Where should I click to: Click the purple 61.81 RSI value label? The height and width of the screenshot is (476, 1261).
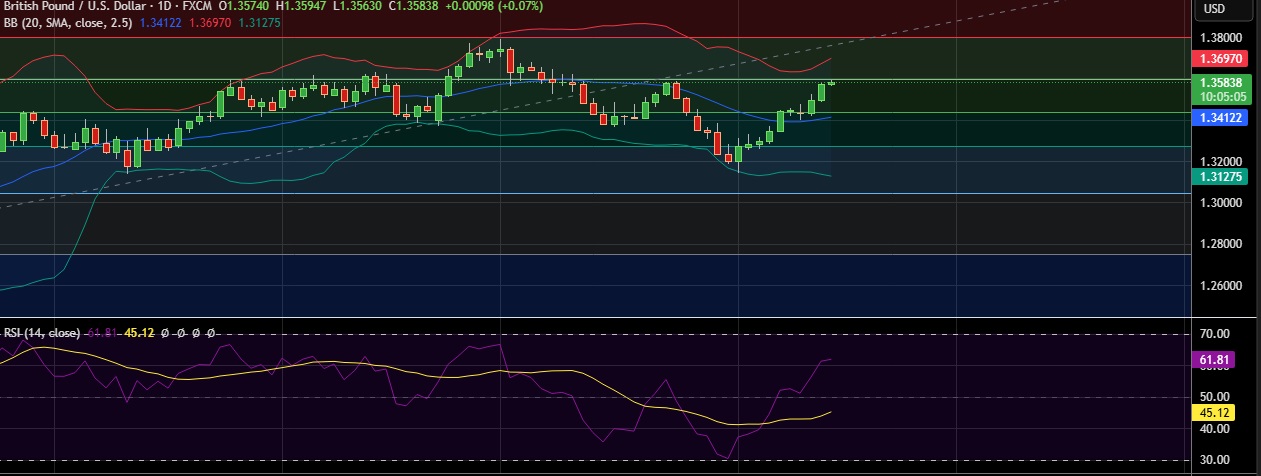coord(1214,358)
